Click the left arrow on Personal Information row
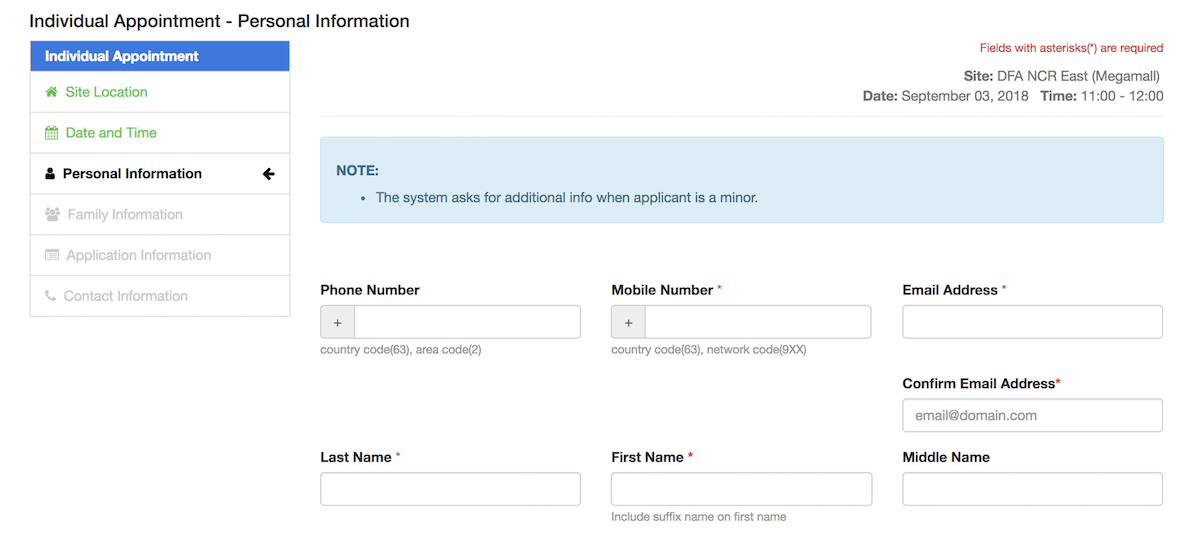Screen dimensions: 1200x541 [x=268, y=174]
